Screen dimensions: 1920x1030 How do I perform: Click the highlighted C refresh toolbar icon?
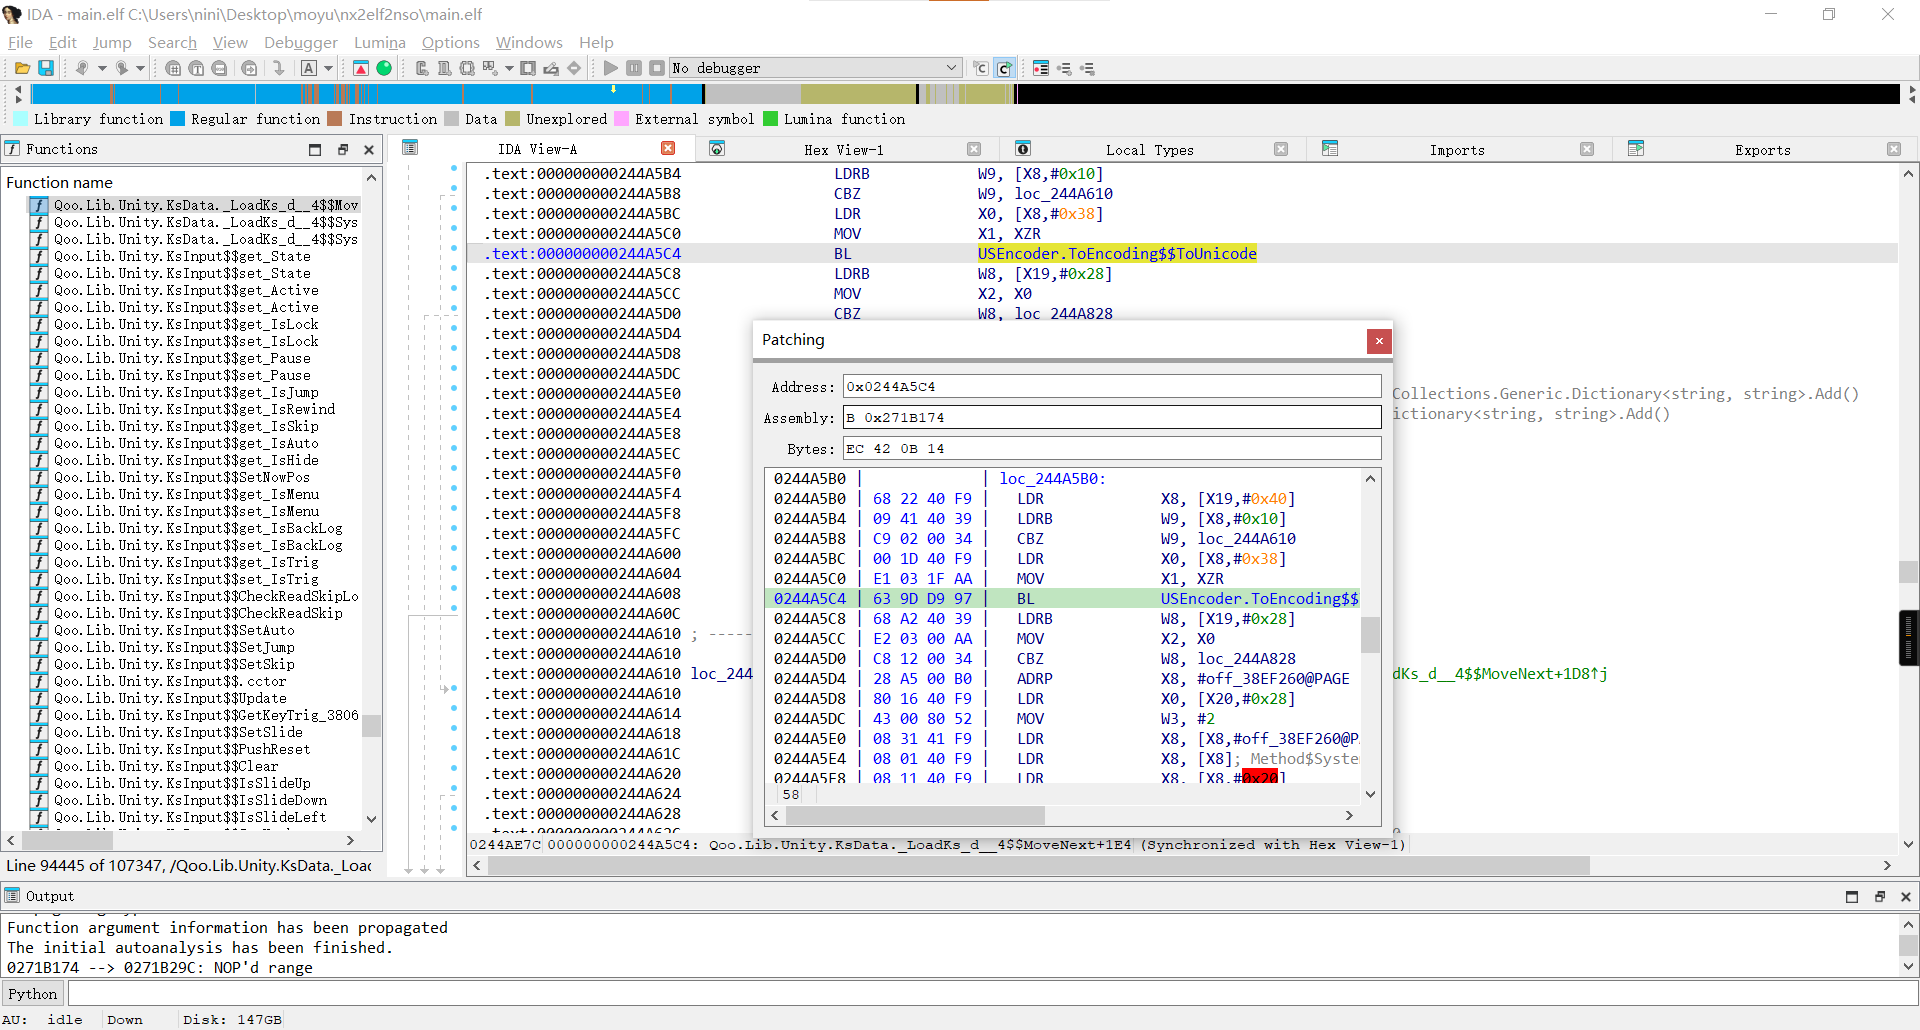[x=1005, y=68]
